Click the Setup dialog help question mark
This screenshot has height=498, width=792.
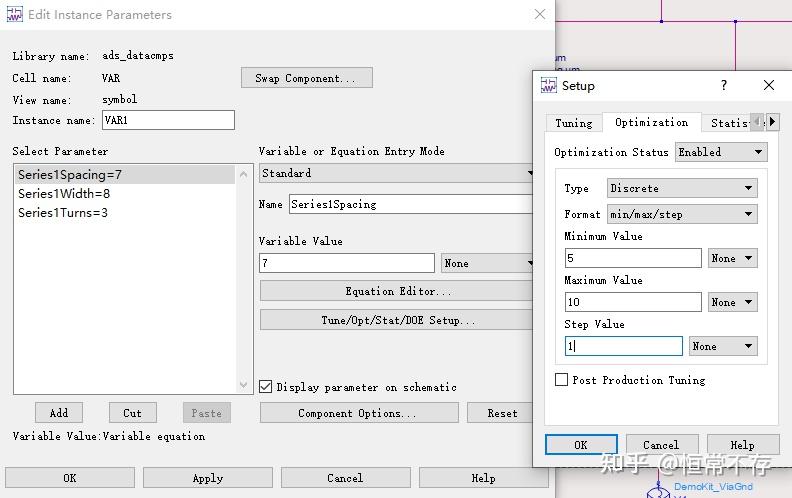pos(724,86)
